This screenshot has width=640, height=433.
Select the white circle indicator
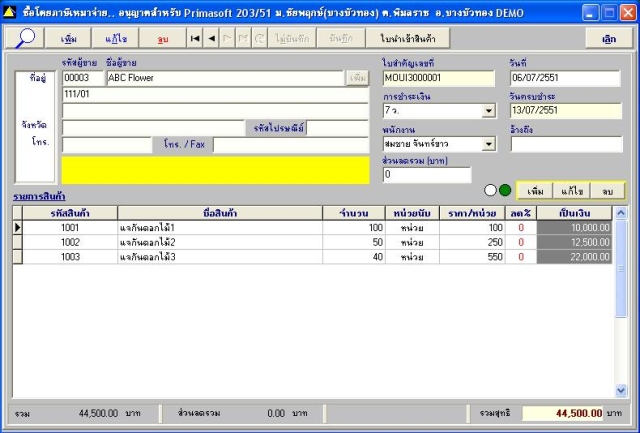coord(490,190)
